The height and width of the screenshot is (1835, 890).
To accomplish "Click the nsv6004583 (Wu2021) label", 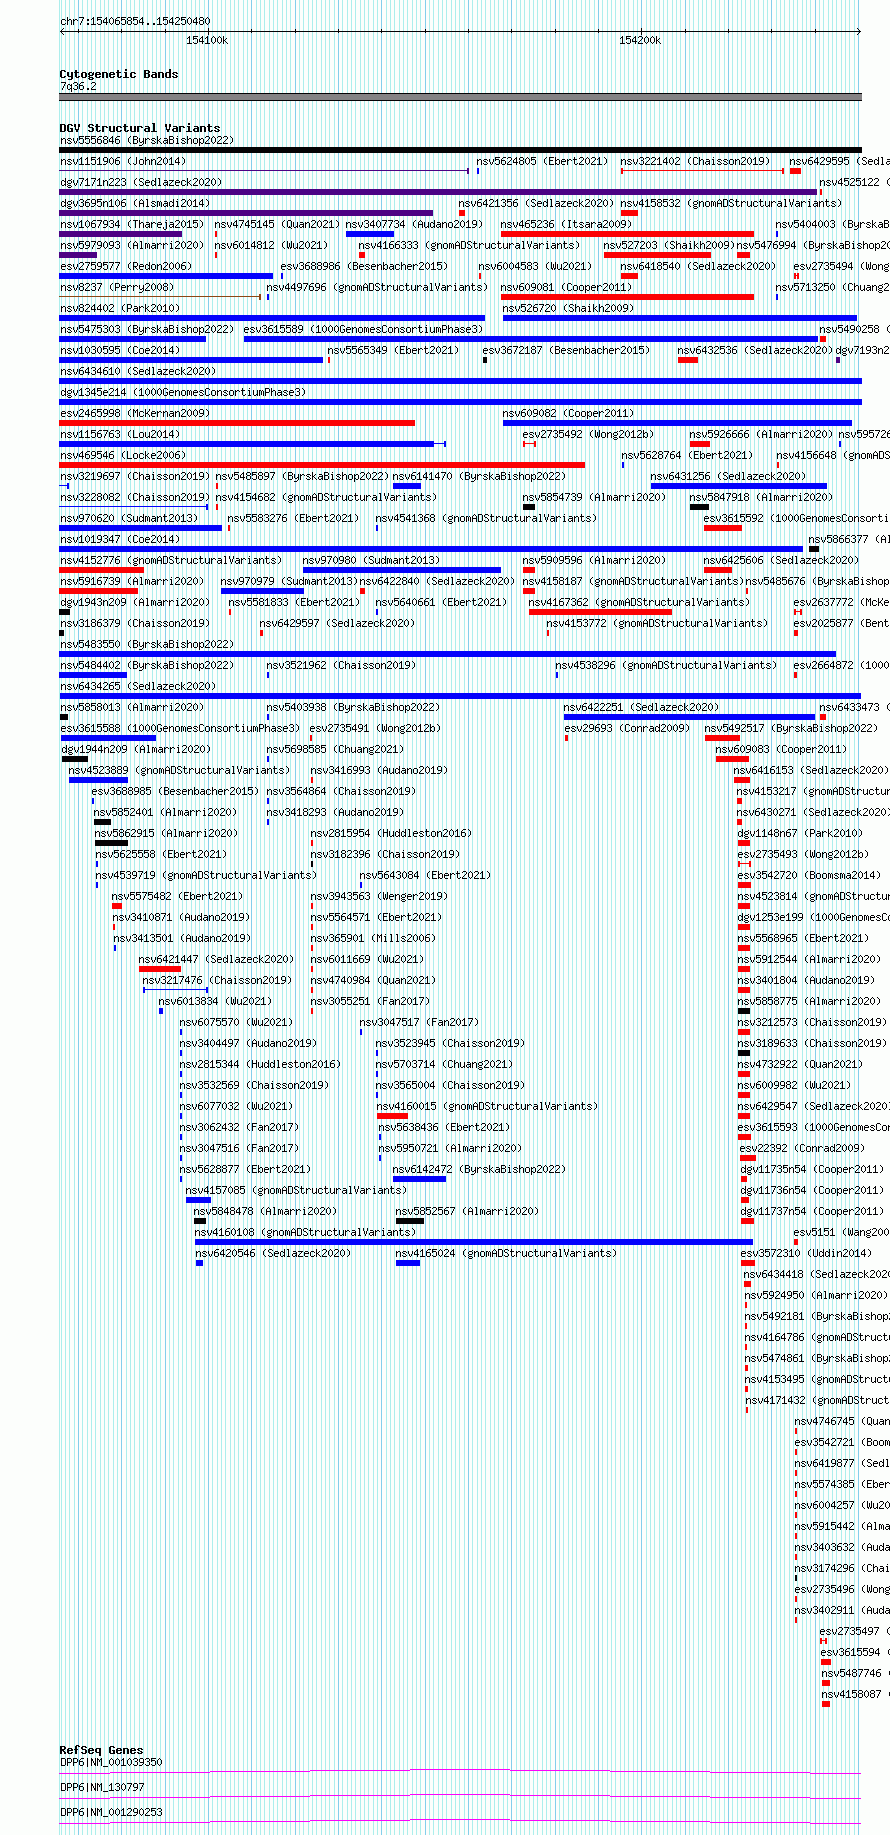I will click(x=535, y=266).
